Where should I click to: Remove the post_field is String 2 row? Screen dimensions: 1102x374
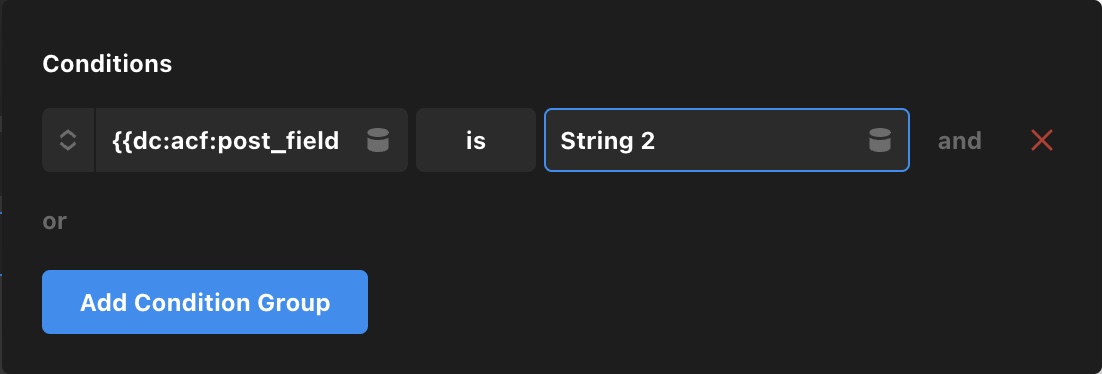click(1042, 141)
